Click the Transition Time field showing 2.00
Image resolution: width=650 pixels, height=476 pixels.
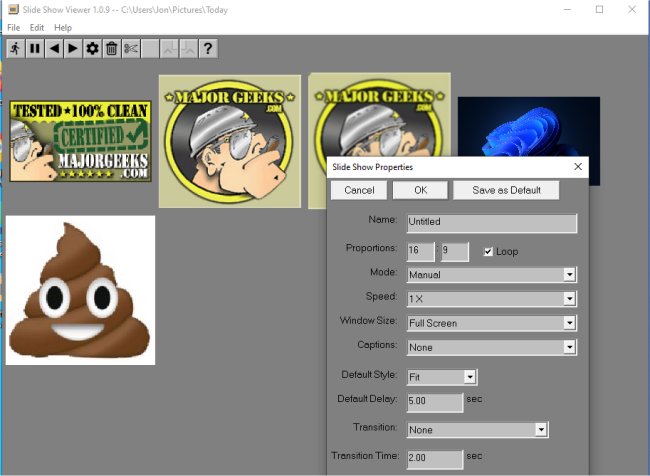tap(435, 459)
